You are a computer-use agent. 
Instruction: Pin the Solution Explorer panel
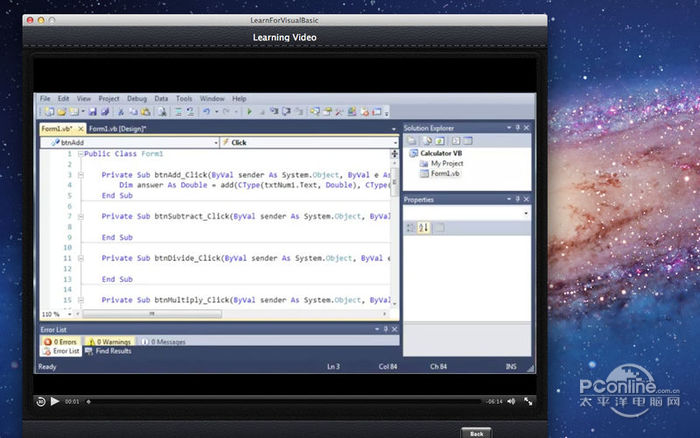[519, 129]
